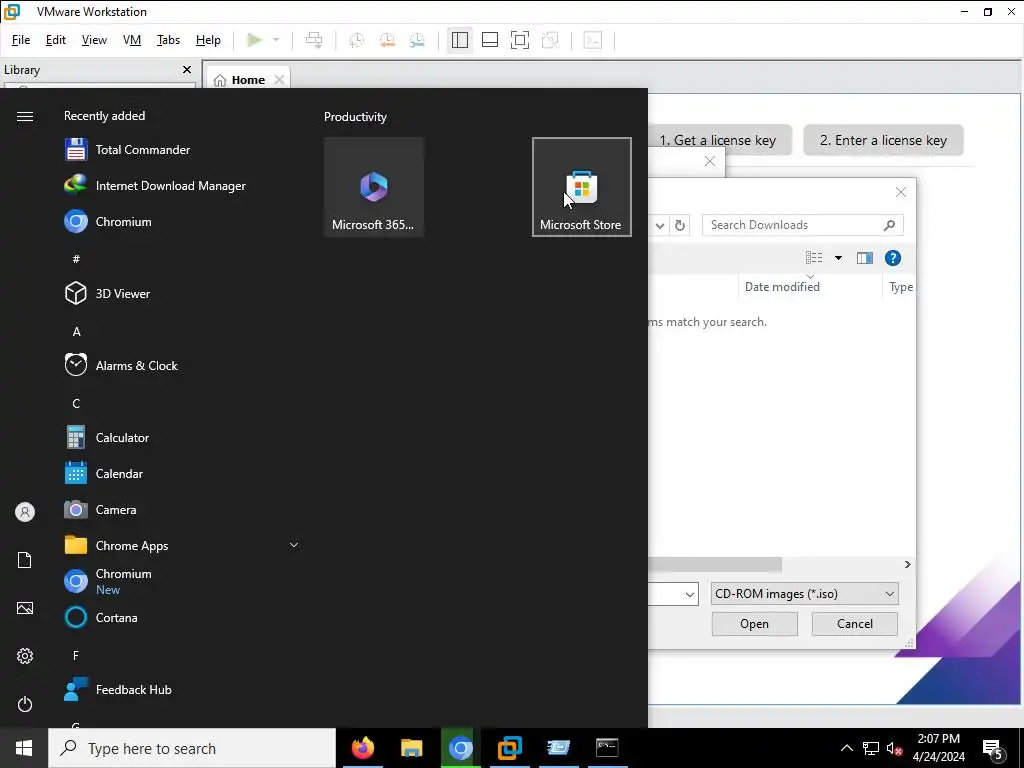This screenshot has width=1024, height=768.
Task: Close the Library panel
Action: tap(187, 69)
